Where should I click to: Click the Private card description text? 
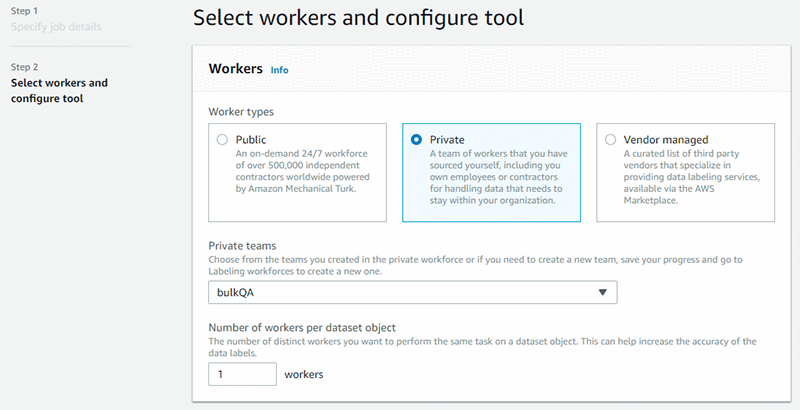[498, 177]
